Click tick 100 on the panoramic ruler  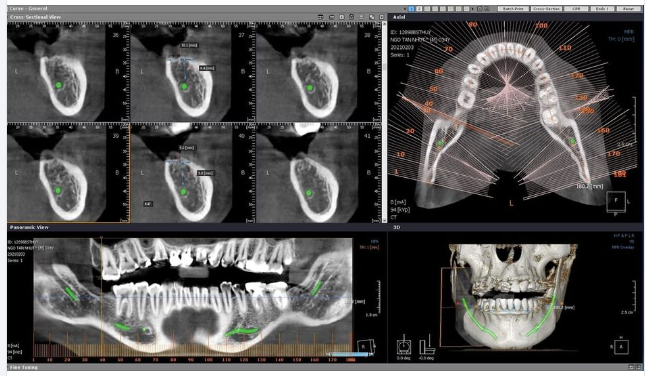(x=209, y=360)
